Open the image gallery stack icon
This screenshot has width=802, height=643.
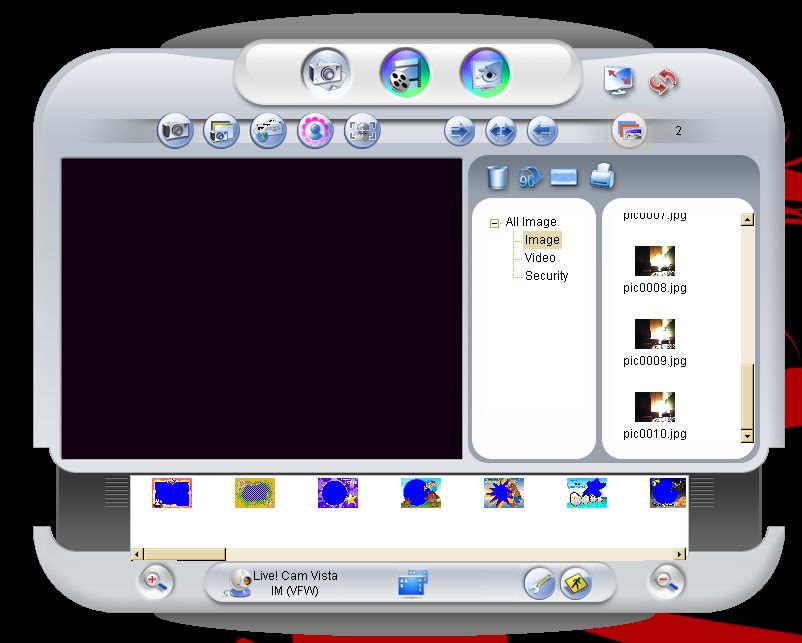pyautogui.click(x=629, y=130)
